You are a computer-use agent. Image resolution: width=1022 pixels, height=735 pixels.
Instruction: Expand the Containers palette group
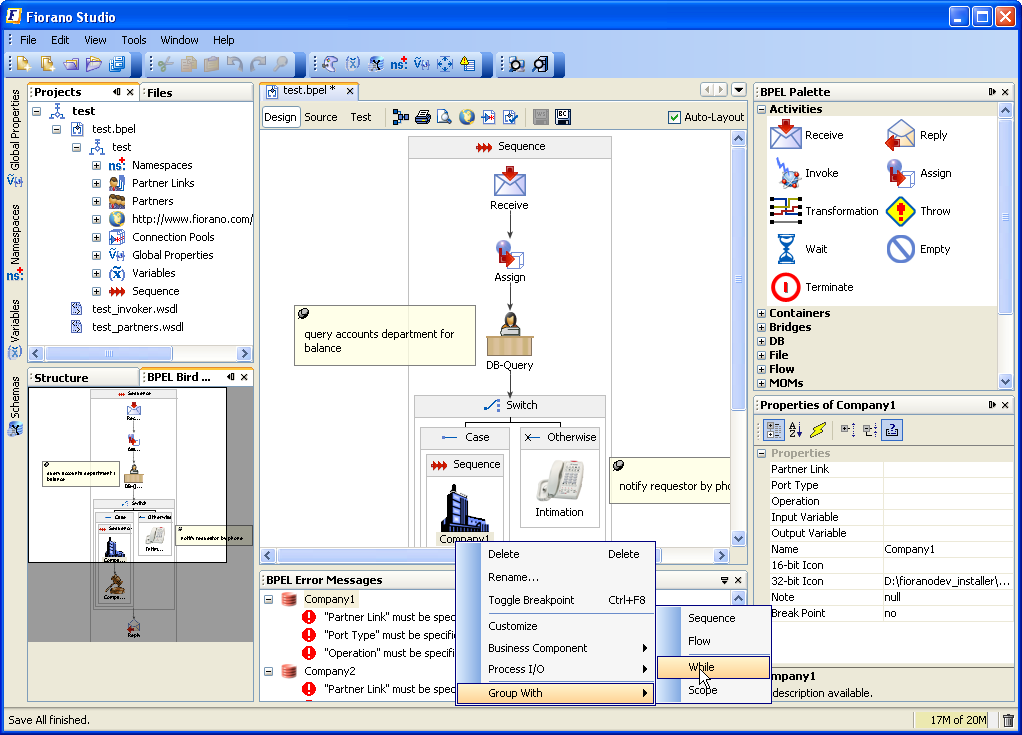[761, 313]
